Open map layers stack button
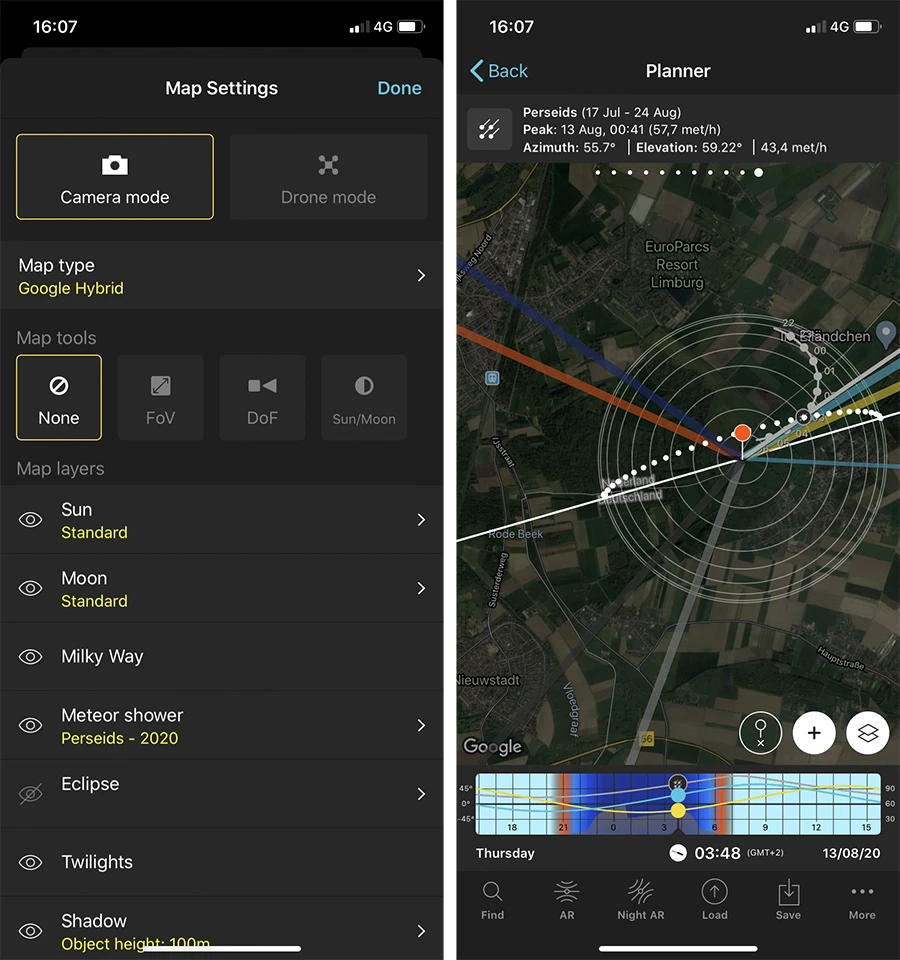This screenshot has height=960, width=900. coord(868,733)
